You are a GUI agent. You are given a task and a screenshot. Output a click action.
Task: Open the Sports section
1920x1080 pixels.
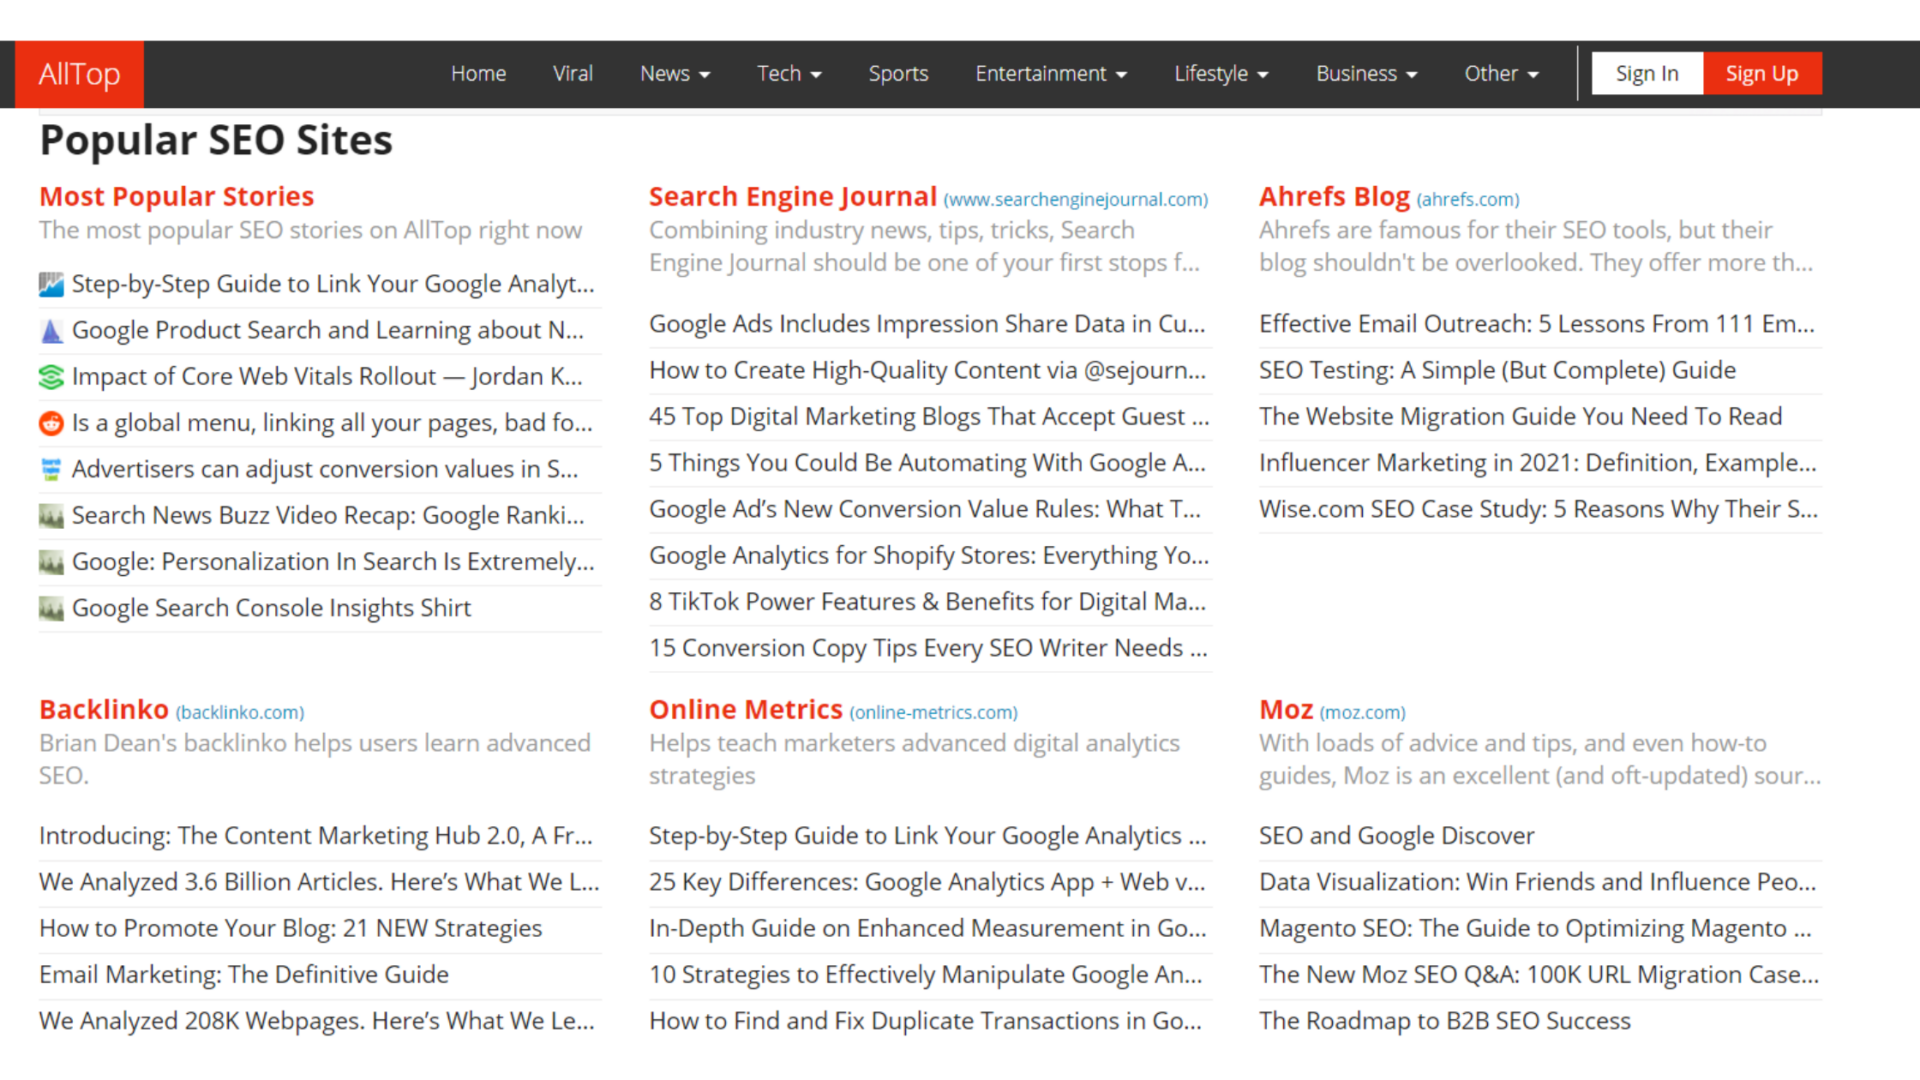pyautogui.click(x=898, y=74)
